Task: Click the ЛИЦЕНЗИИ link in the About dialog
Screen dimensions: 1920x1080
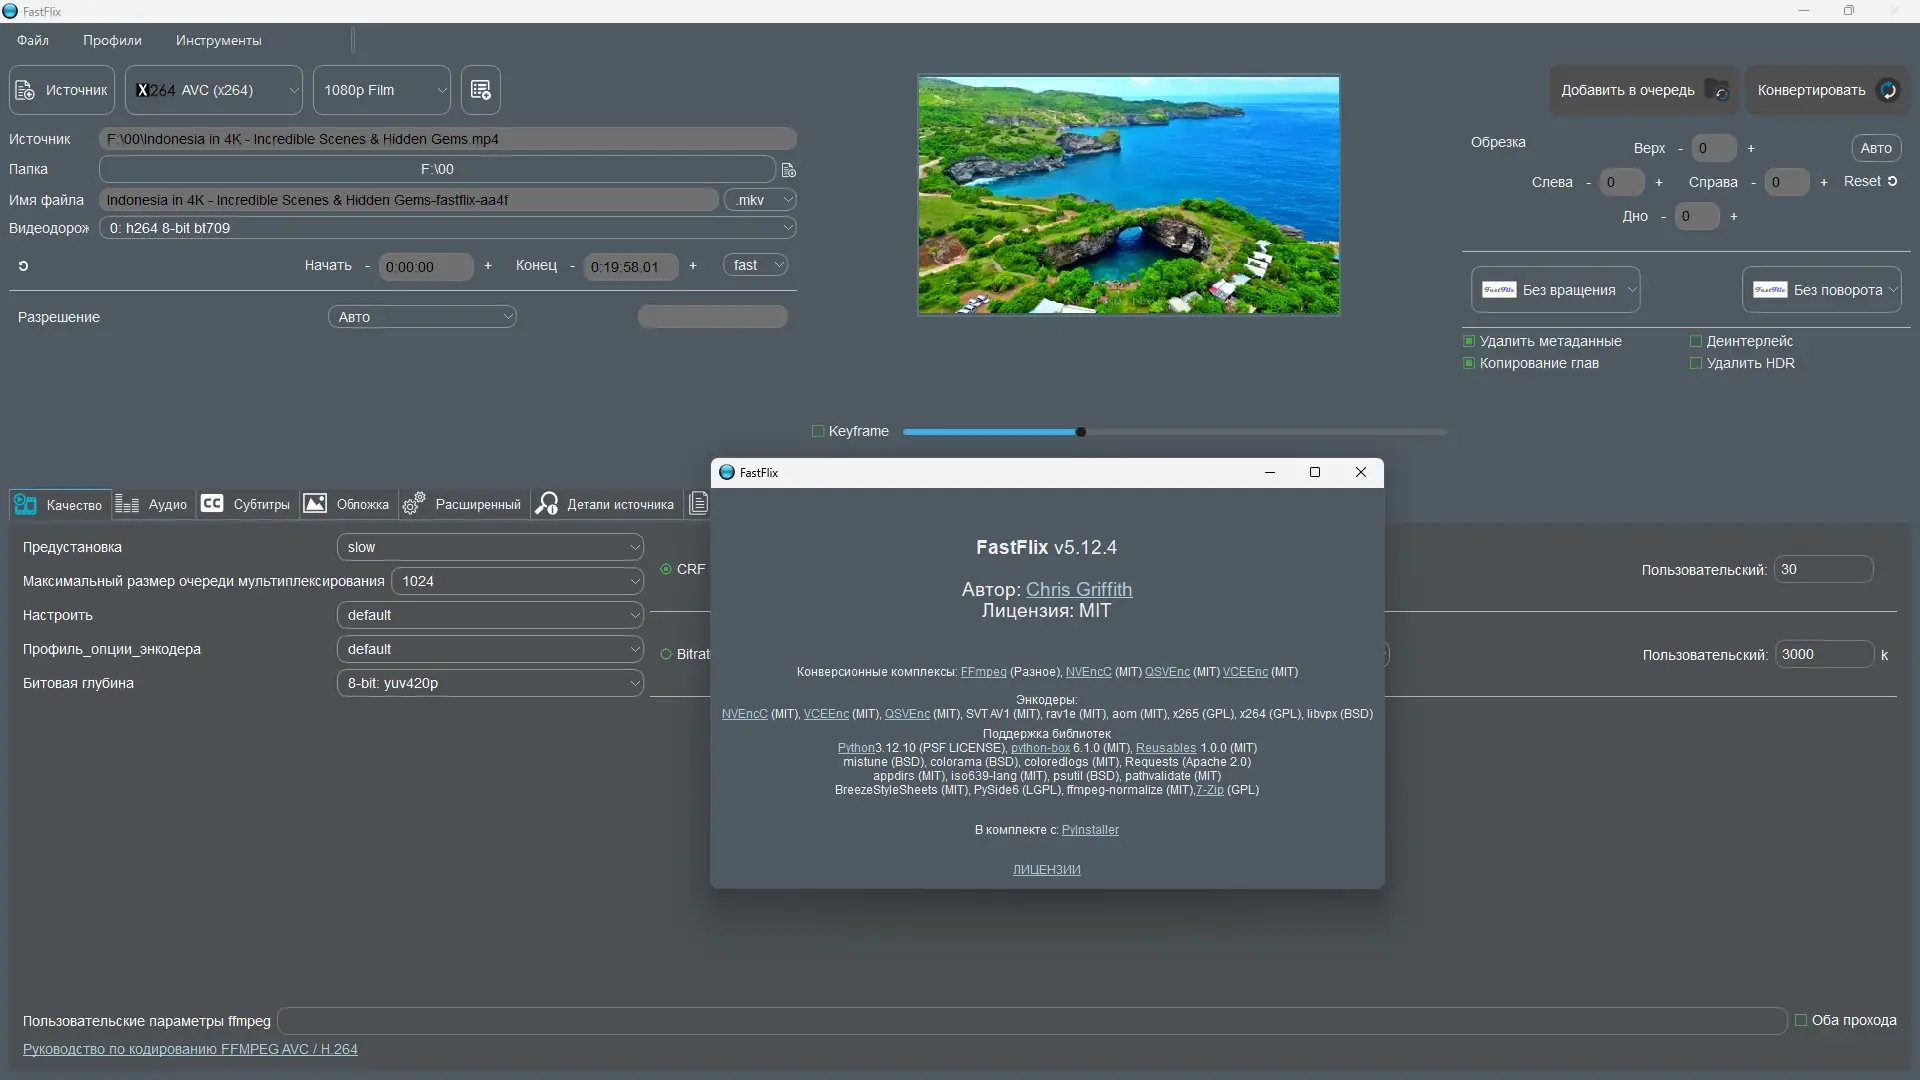Action: coord(1046,870)
